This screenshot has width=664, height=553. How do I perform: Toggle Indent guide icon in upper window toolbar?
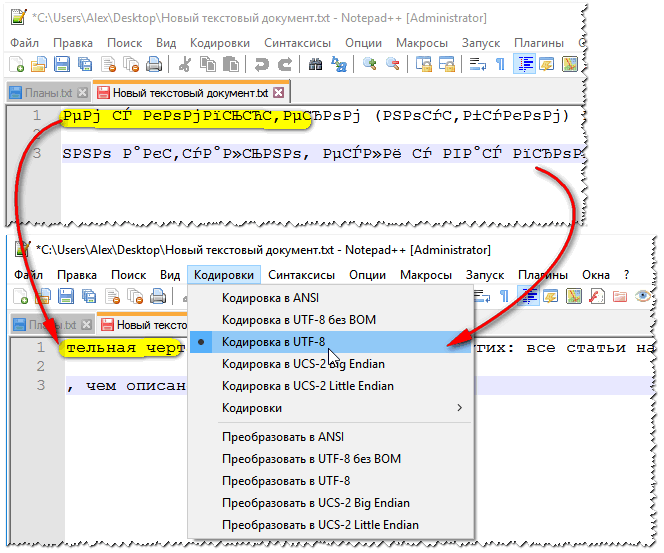[524, 64]
